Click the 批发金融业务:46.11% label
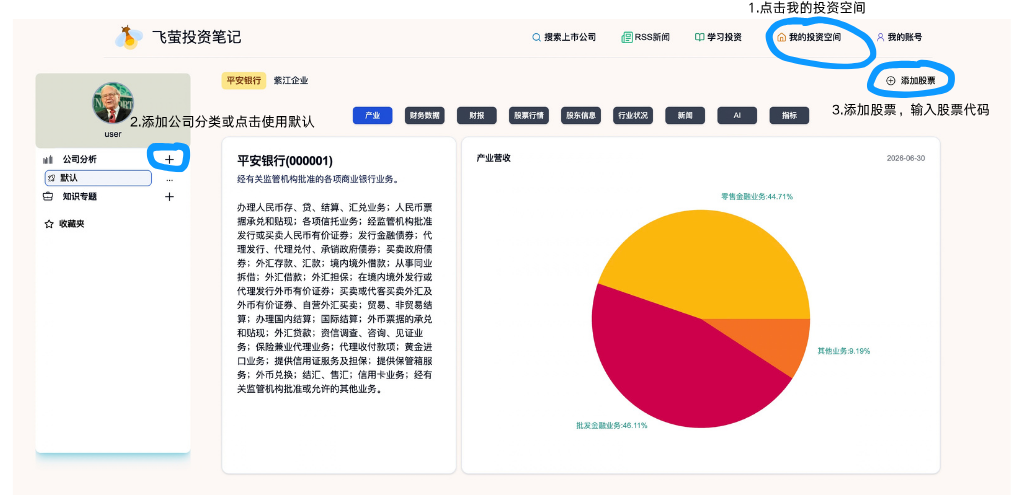This screenshot has width=1024, height=500. coord(611,426)
